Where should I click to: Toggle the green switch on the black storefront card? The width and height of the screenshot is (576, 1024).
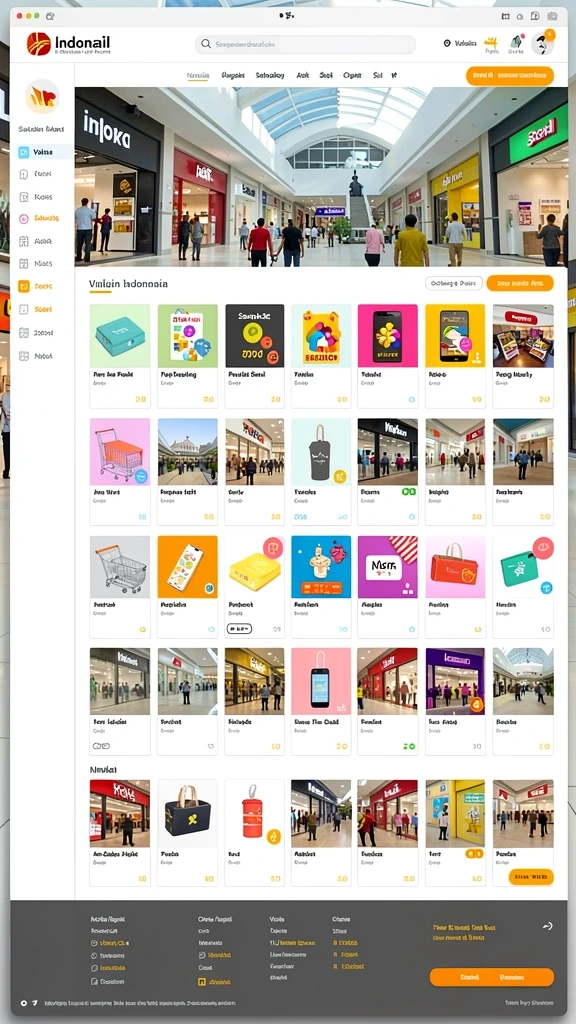pos(409,492)
